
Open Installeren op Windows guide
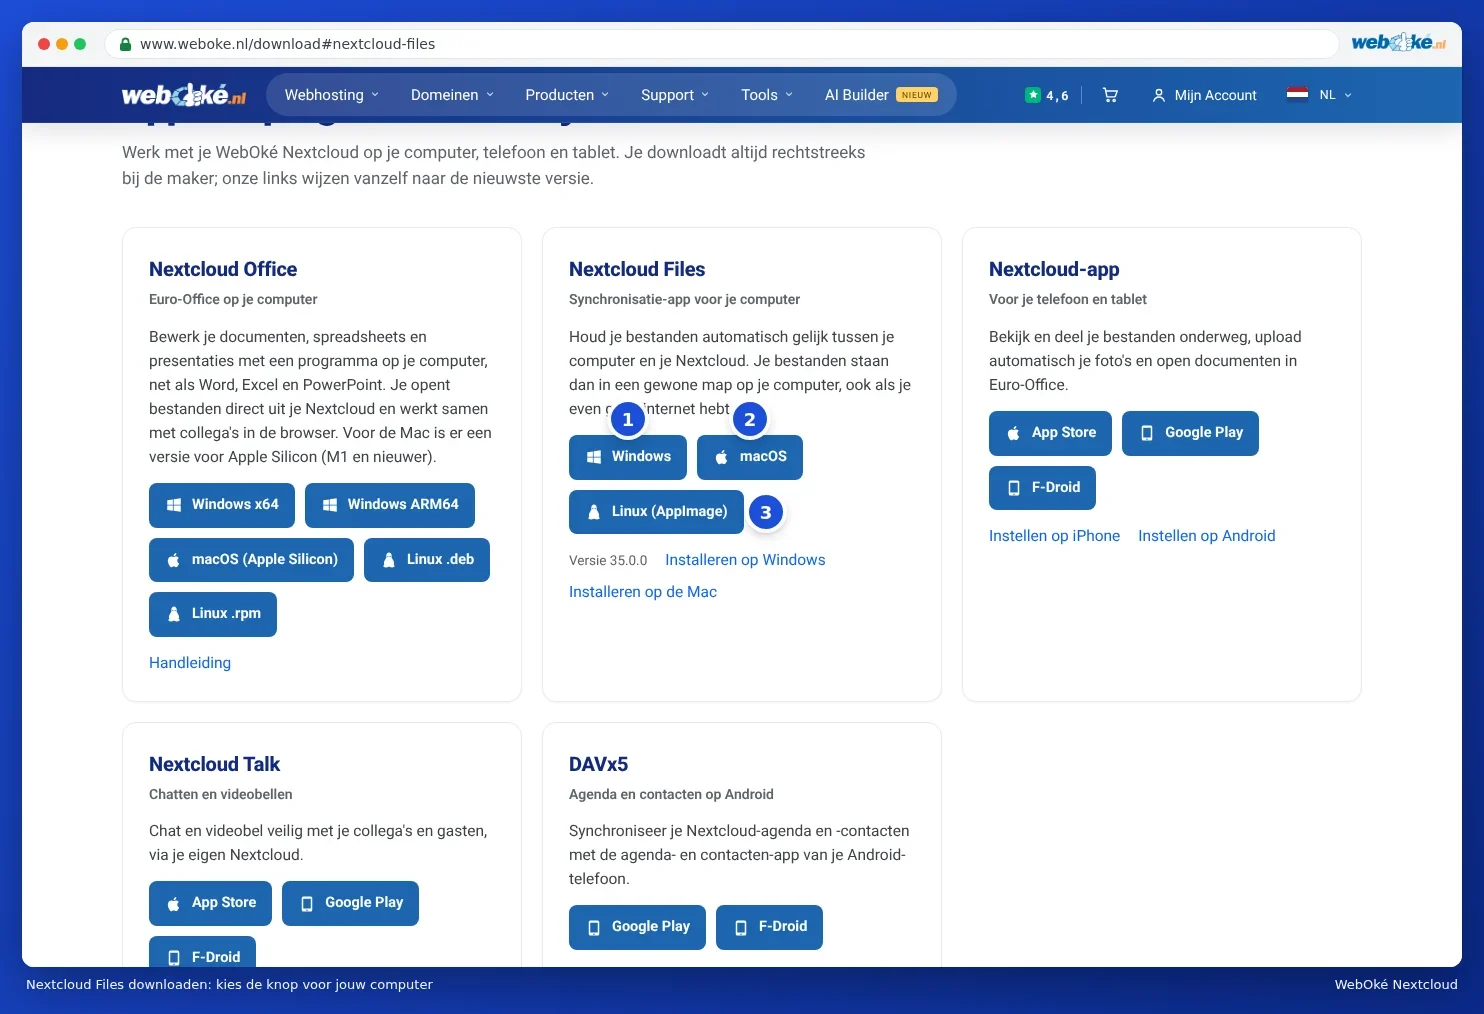tap(745, 560)
